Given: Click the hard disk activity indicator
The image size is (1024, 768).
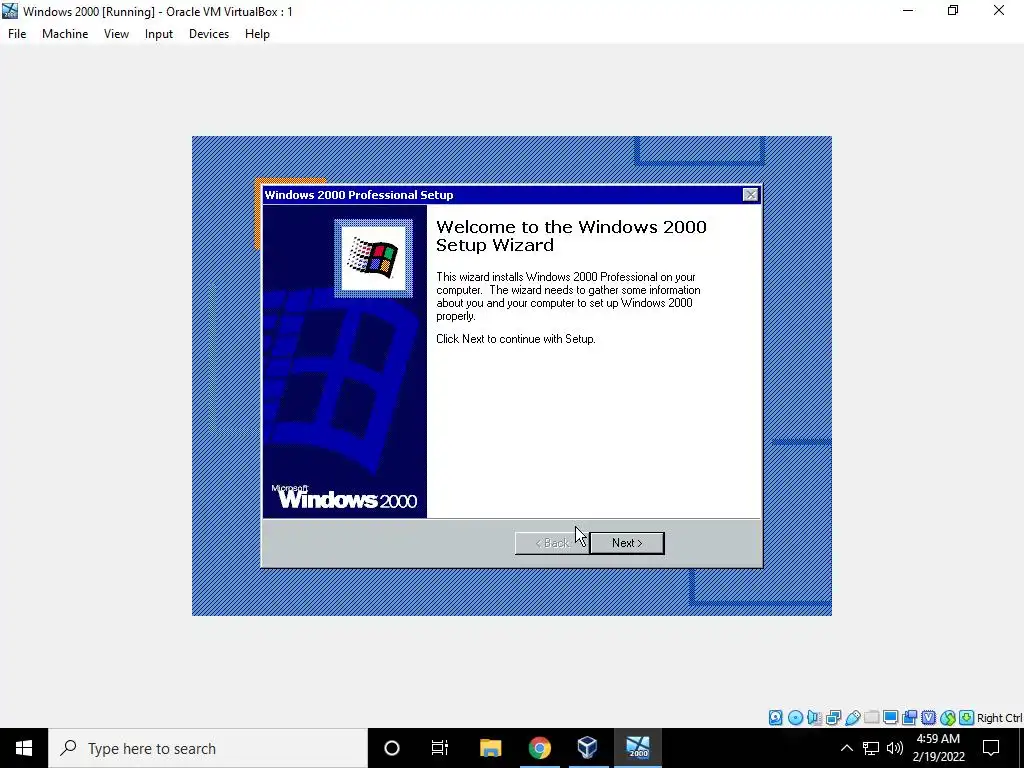Looking at the screenshot, I should [x=775, y=718].
